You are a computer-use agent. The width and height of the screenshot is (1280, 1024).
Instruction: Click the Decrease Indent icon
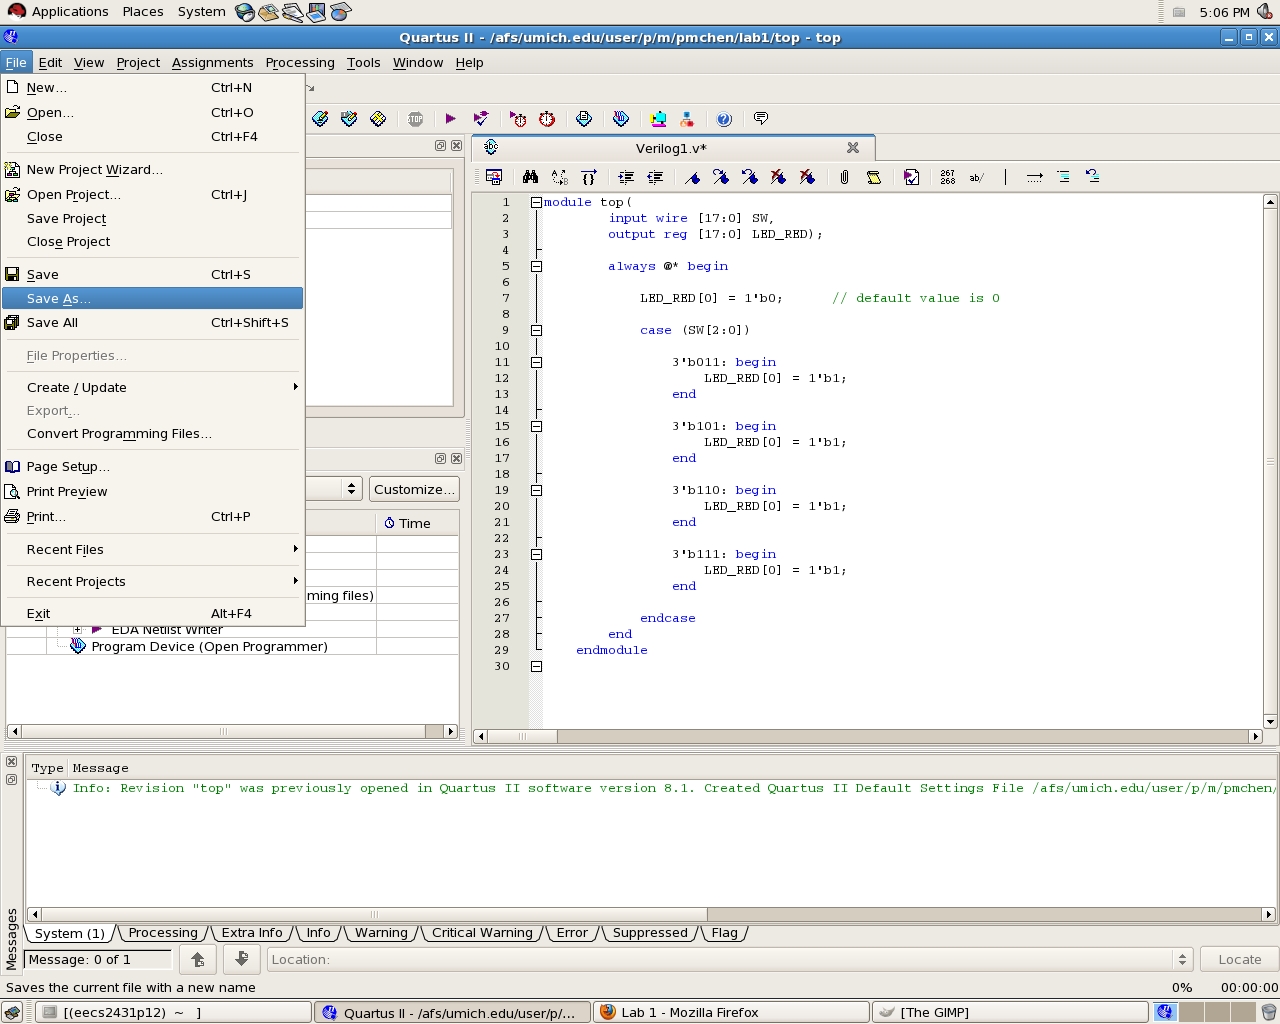coord(655,177)
